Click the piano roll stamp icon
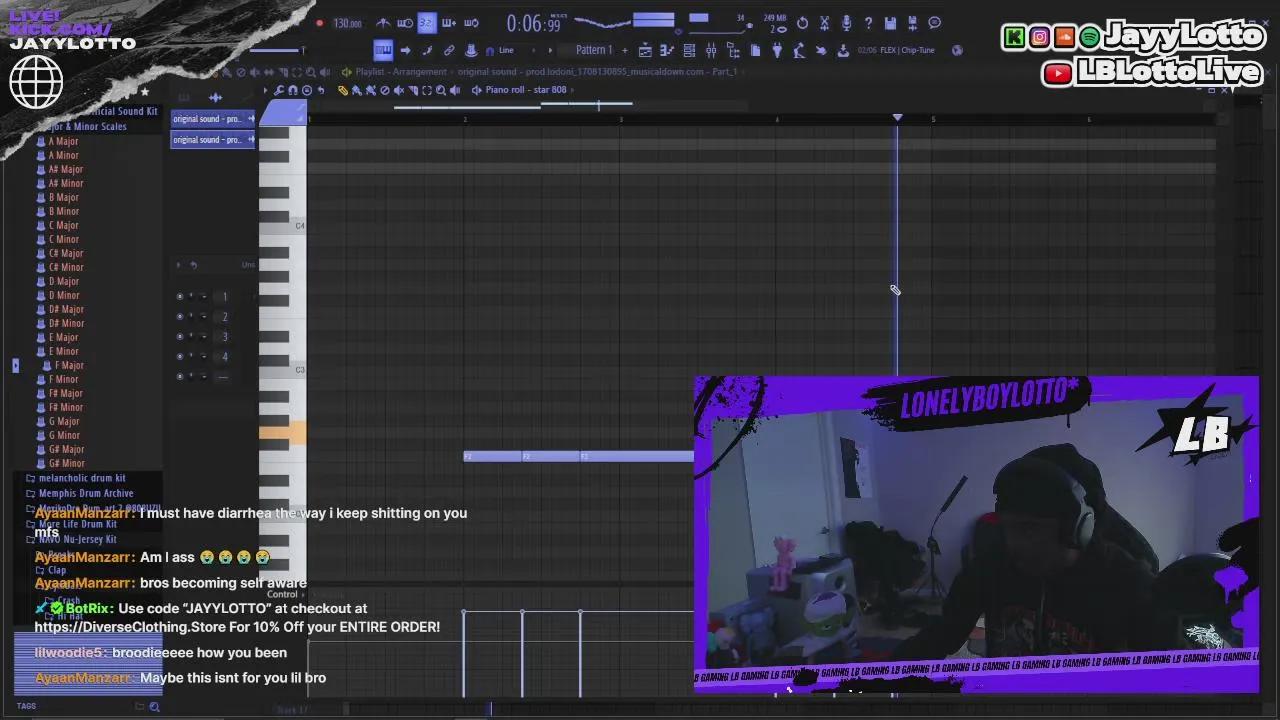The width and height of the screenshot is (1280, 720). coord(307,90)
